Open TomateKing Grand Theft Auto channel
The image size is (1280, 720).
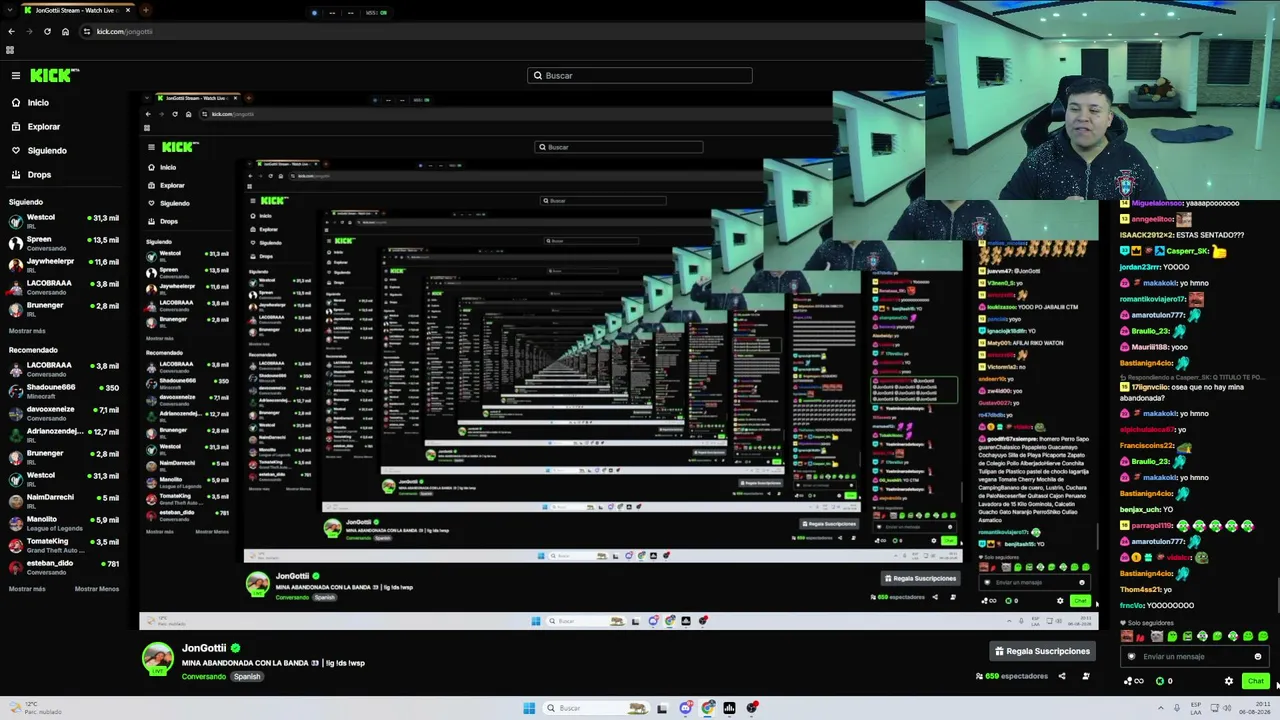click(64, 545)
